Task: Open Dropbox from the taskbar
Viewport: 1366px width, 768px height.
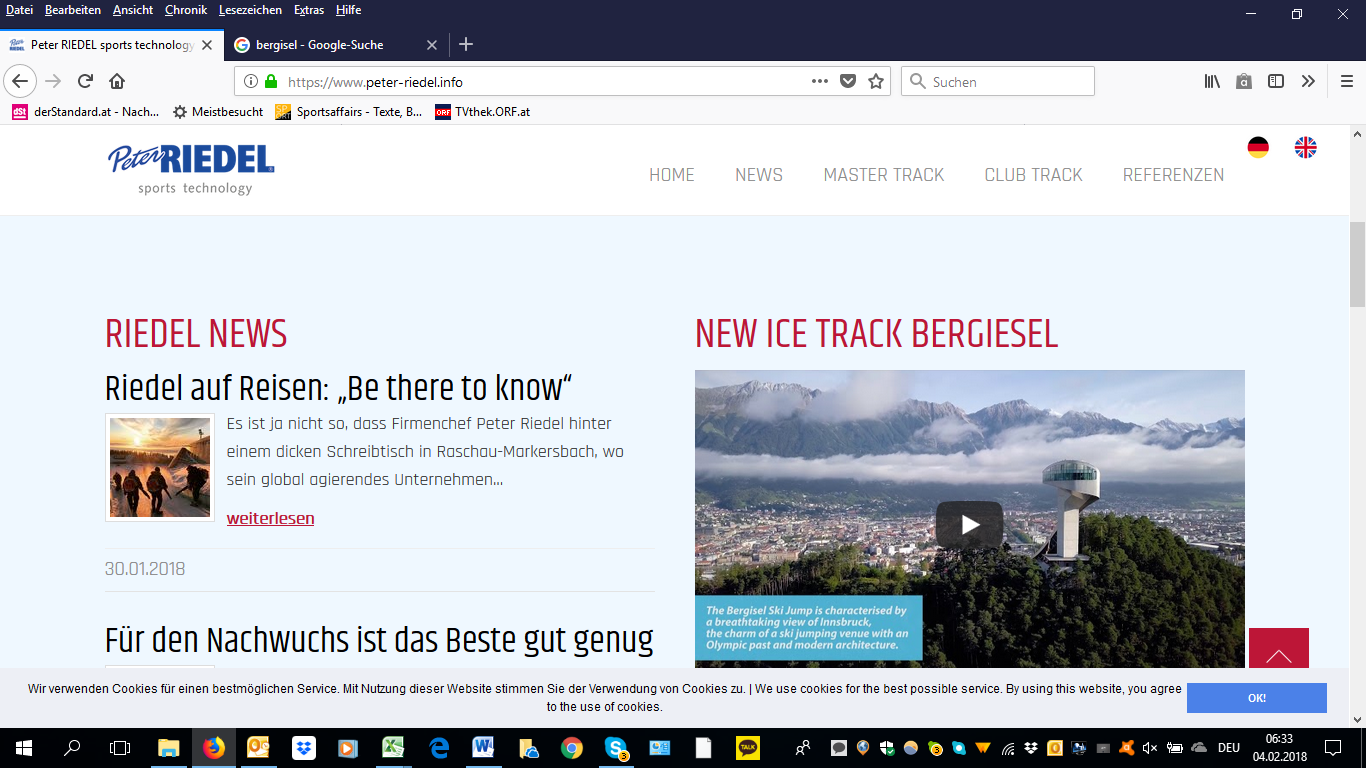Action: [303, 747]
